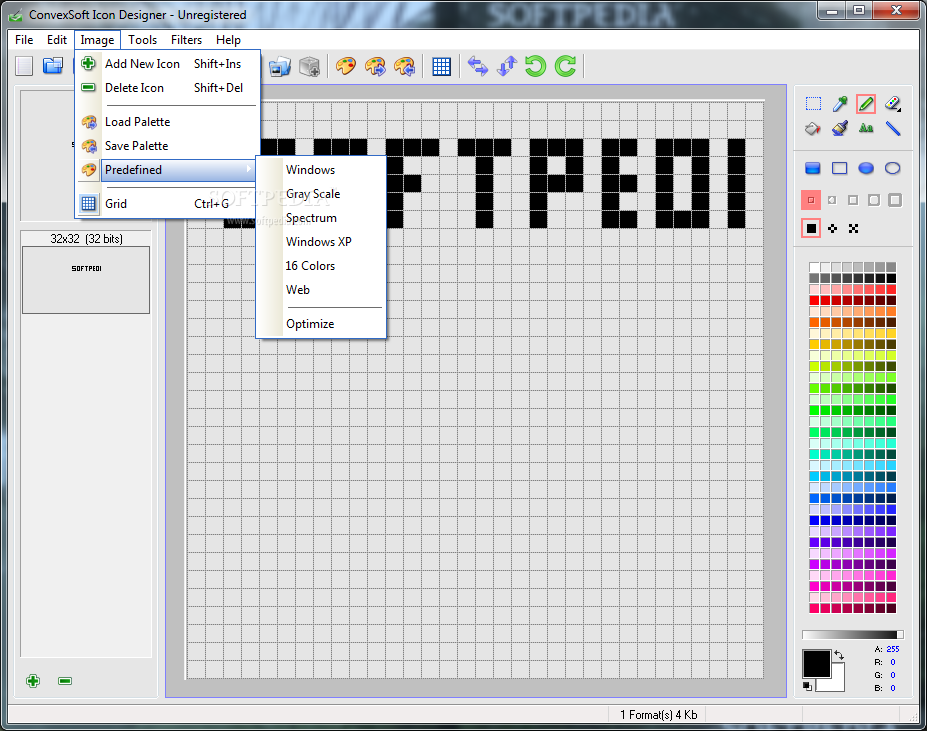Screen dimensions: 927x731
Task: Open the File menu
Action: (24, 40)
